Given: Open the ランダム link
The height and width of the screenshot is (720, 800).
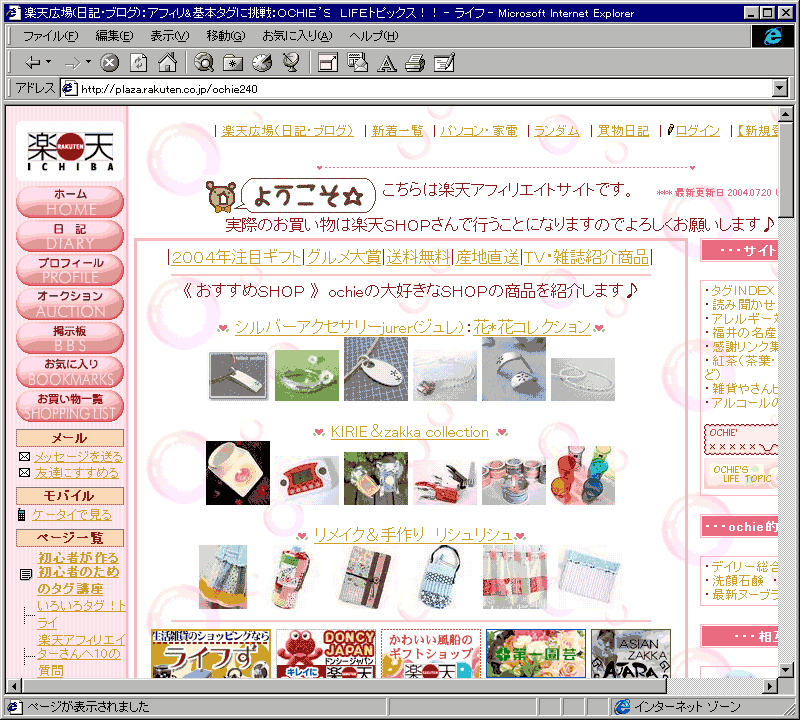Looking at the screenshot, I should click(557, 131).
